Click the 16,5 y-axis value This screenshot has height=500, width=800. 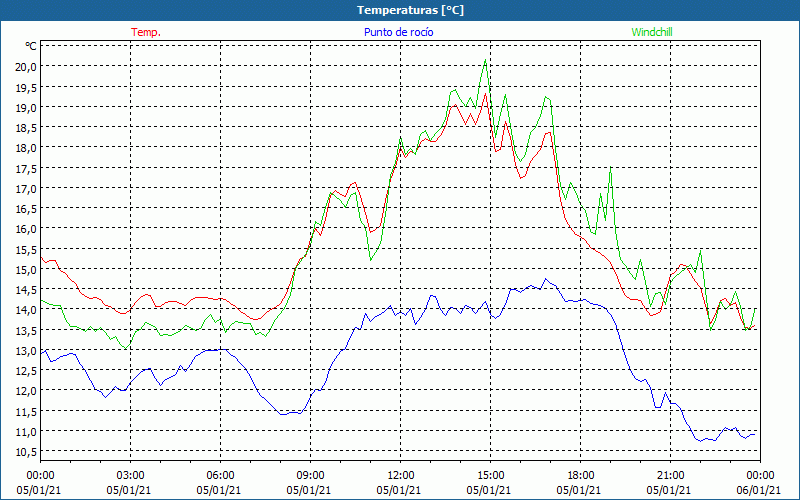(x=27, y=208)
